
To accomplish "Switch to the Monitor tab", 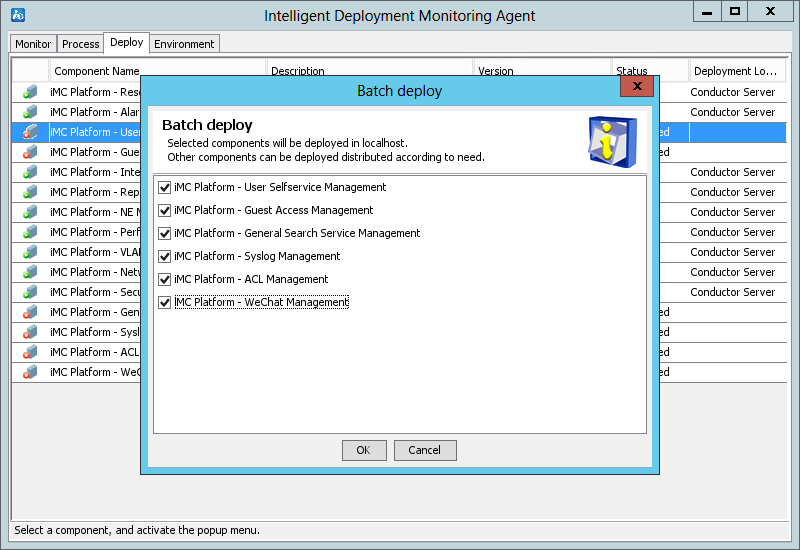I will coord(33,44).
